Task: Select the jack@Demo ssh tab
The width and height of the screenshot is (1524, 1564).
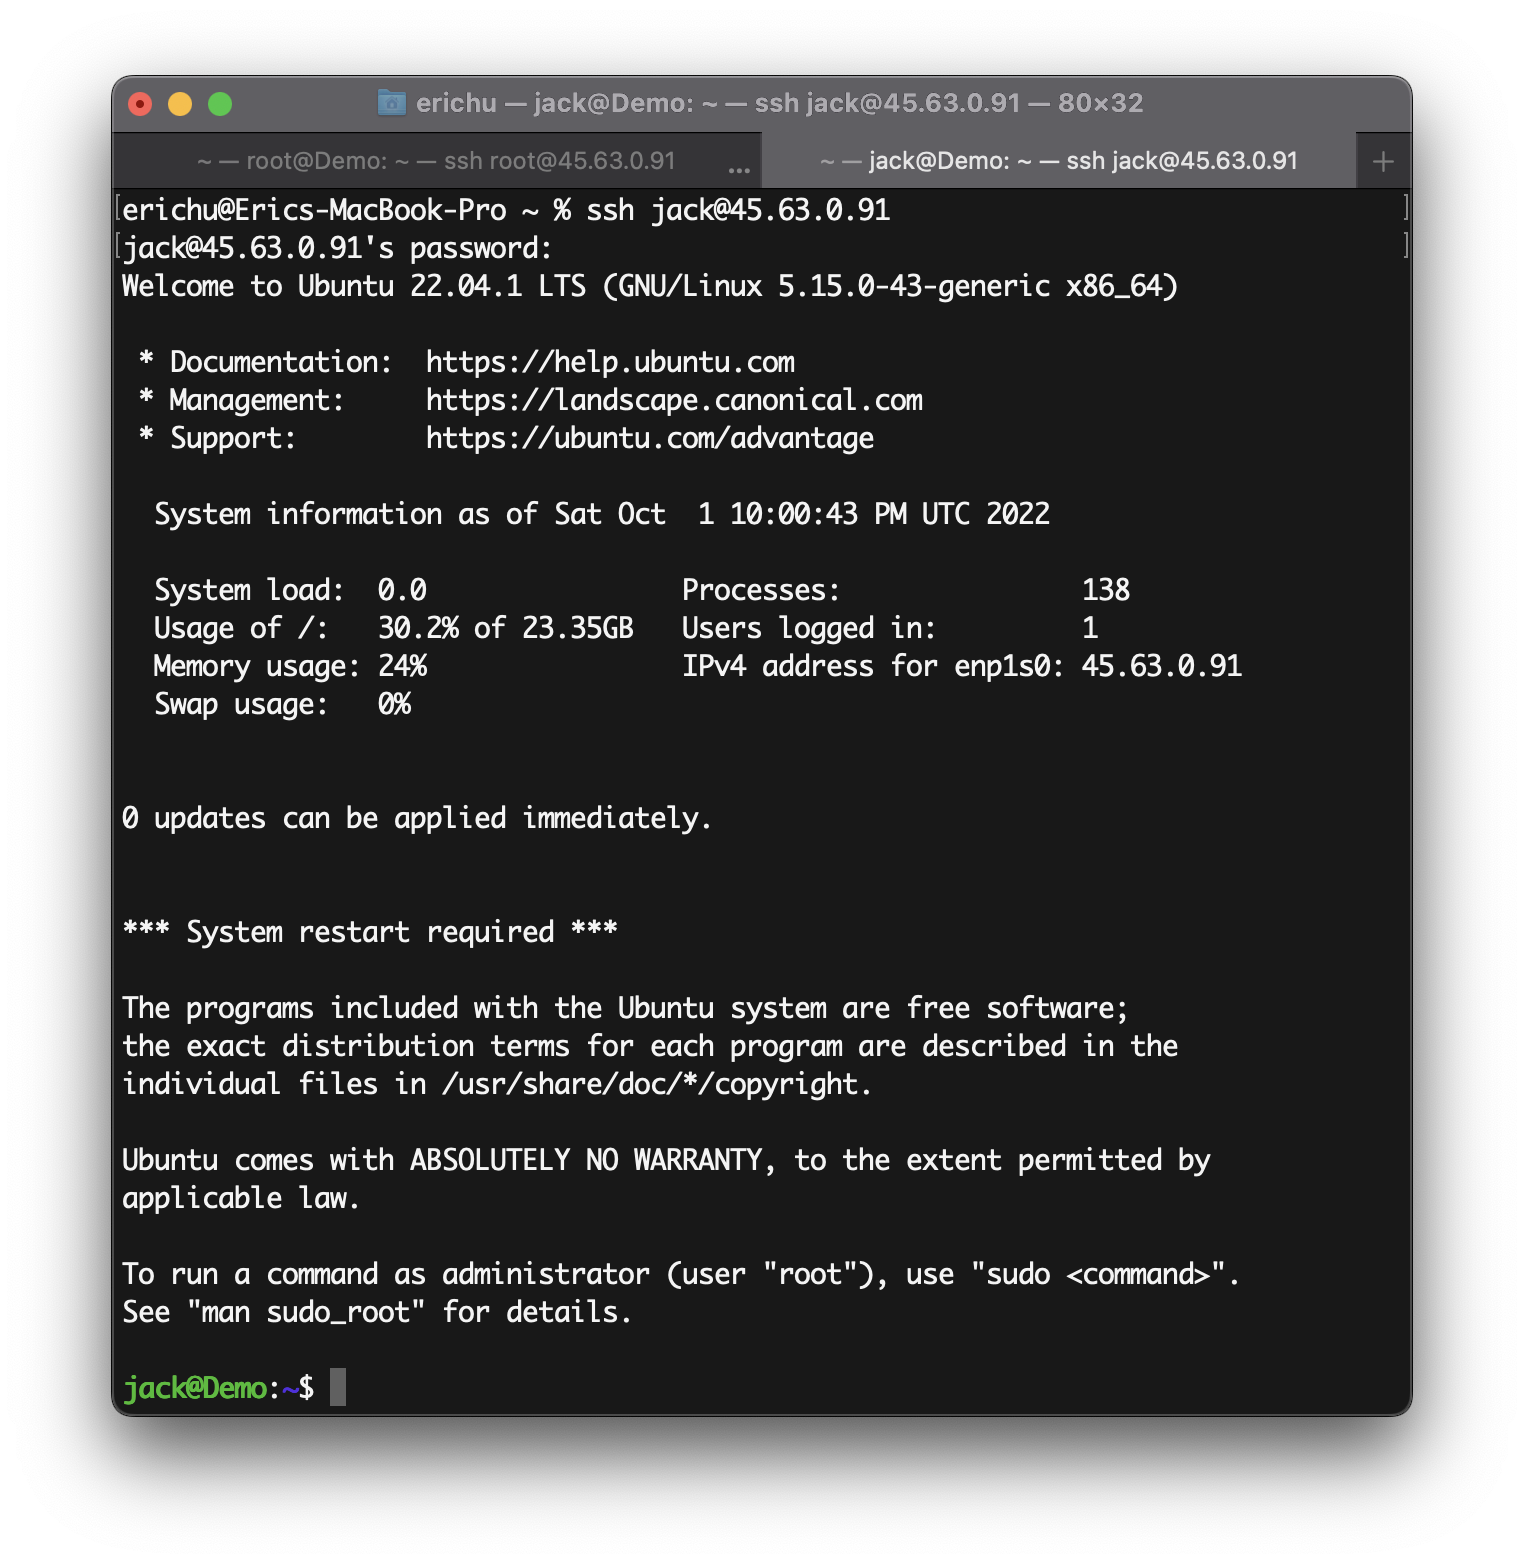Action: point(1058,161)
